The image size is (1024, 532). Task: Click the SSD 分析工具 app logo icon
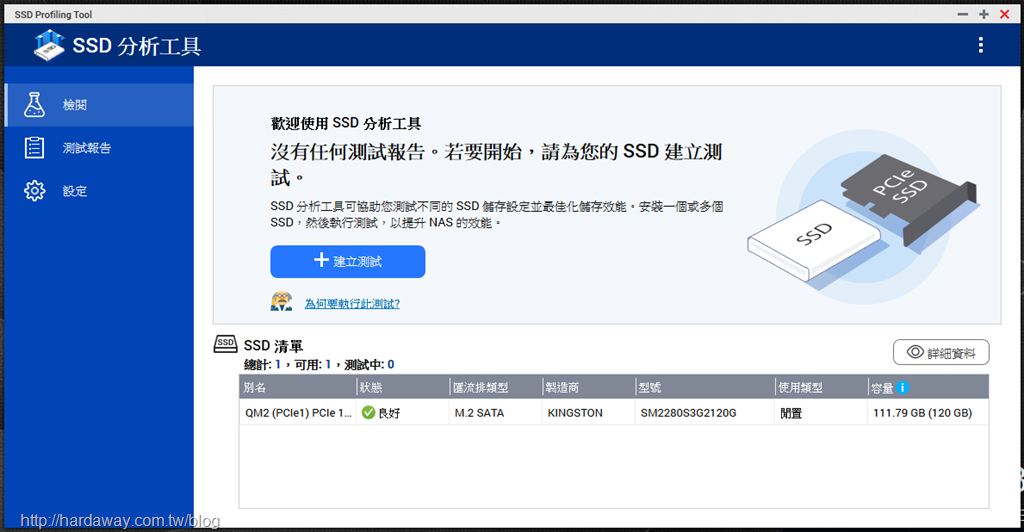pos(50,45)
